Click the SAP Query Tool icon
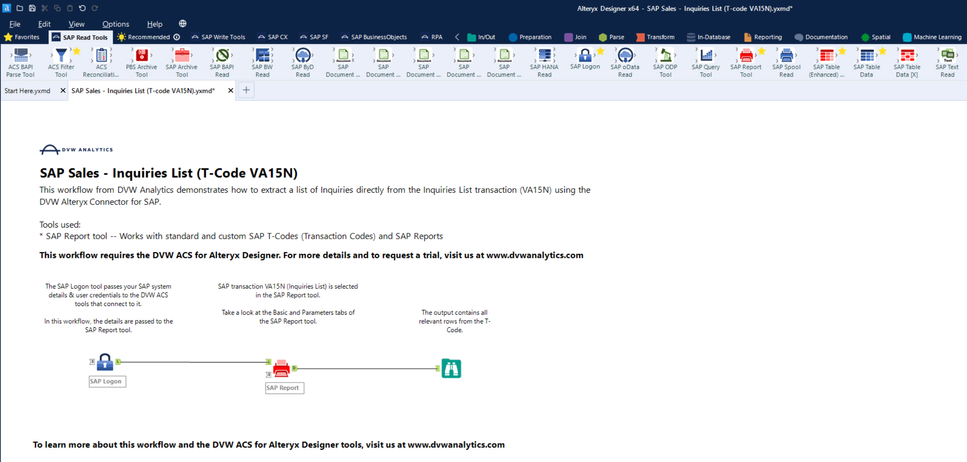Viewport: 967px width, 462px height. [706, 56]
